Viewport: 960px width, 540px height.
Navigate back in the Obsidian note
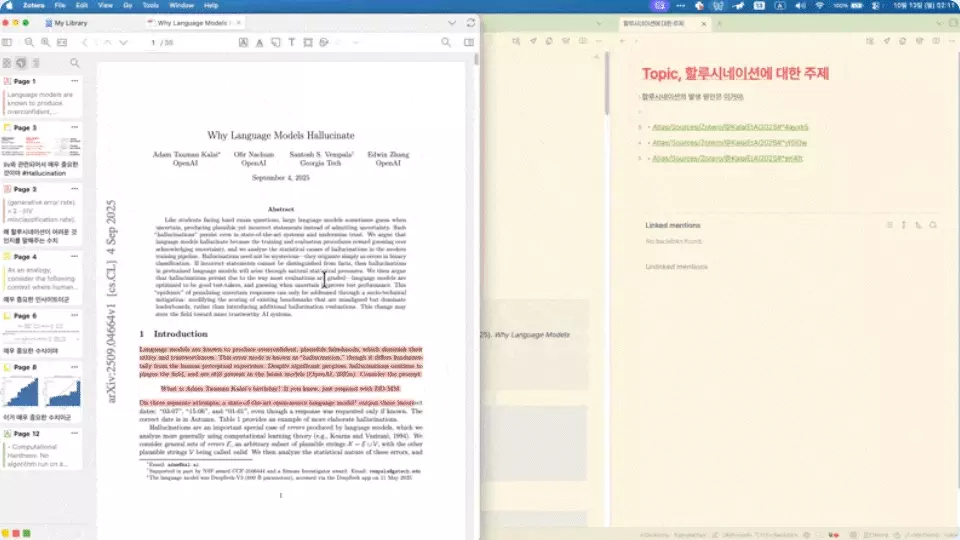[x=621, y=41]
